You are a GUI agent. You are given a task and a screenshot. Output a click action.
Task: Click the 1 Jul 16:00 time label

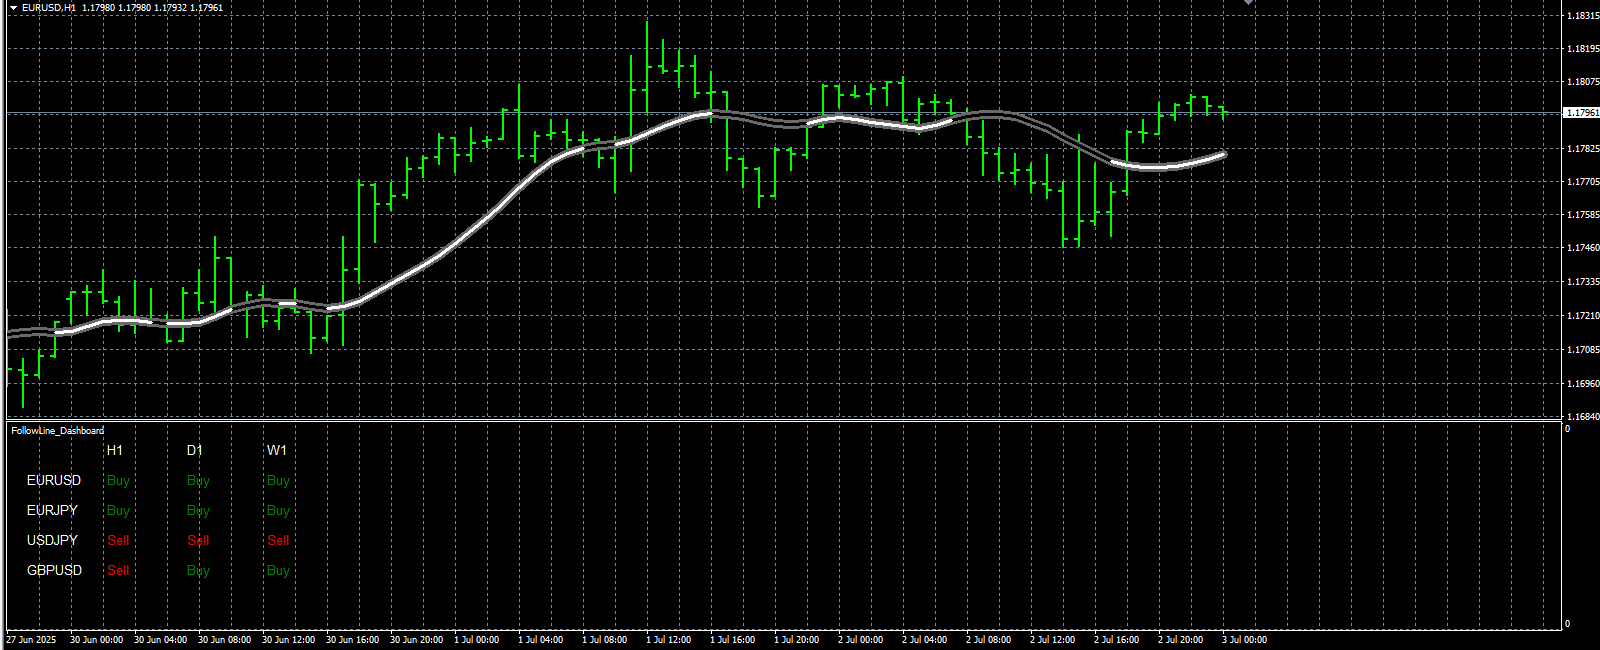click(733, 640)
